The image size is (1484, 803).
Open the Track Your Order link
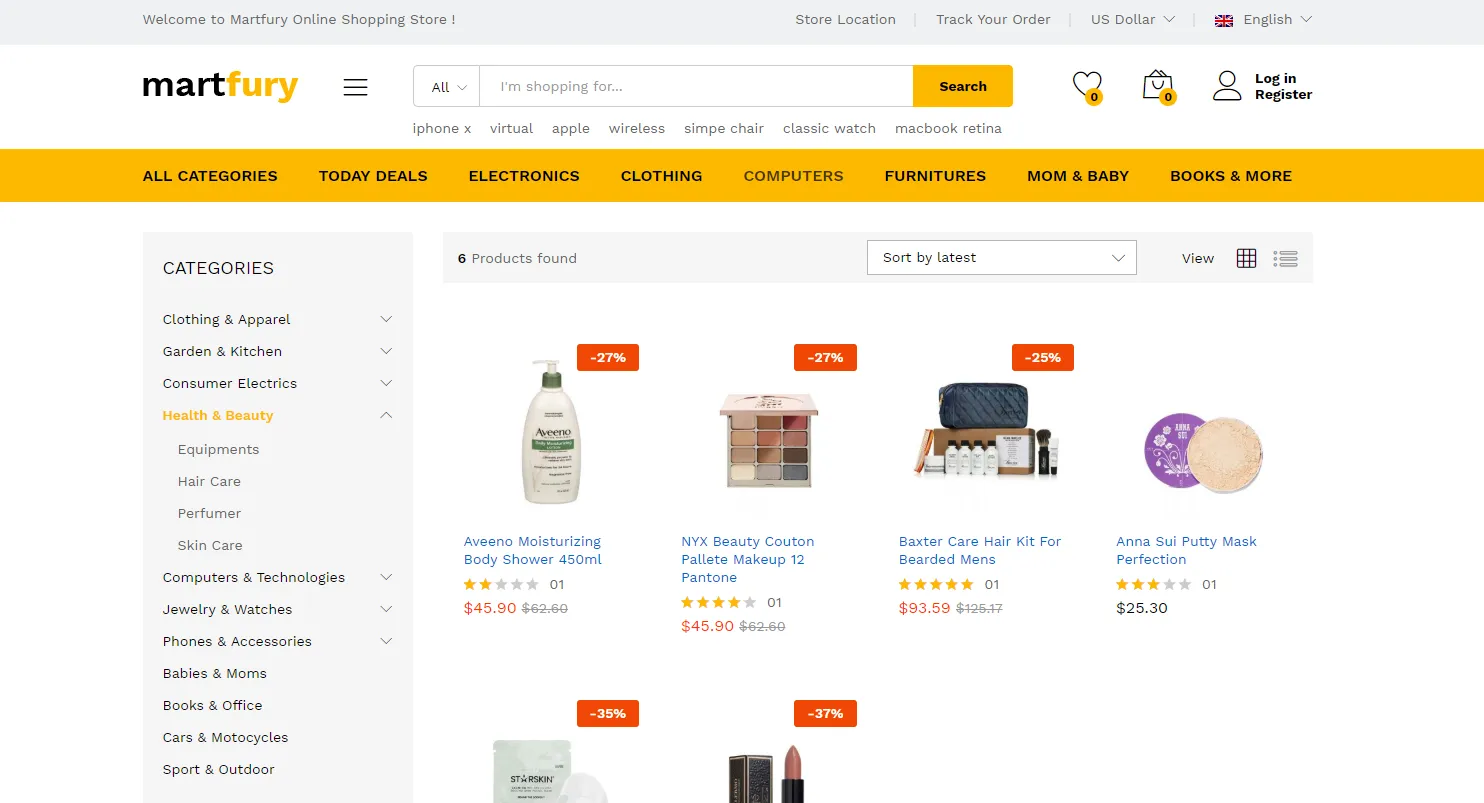[992, 20]
